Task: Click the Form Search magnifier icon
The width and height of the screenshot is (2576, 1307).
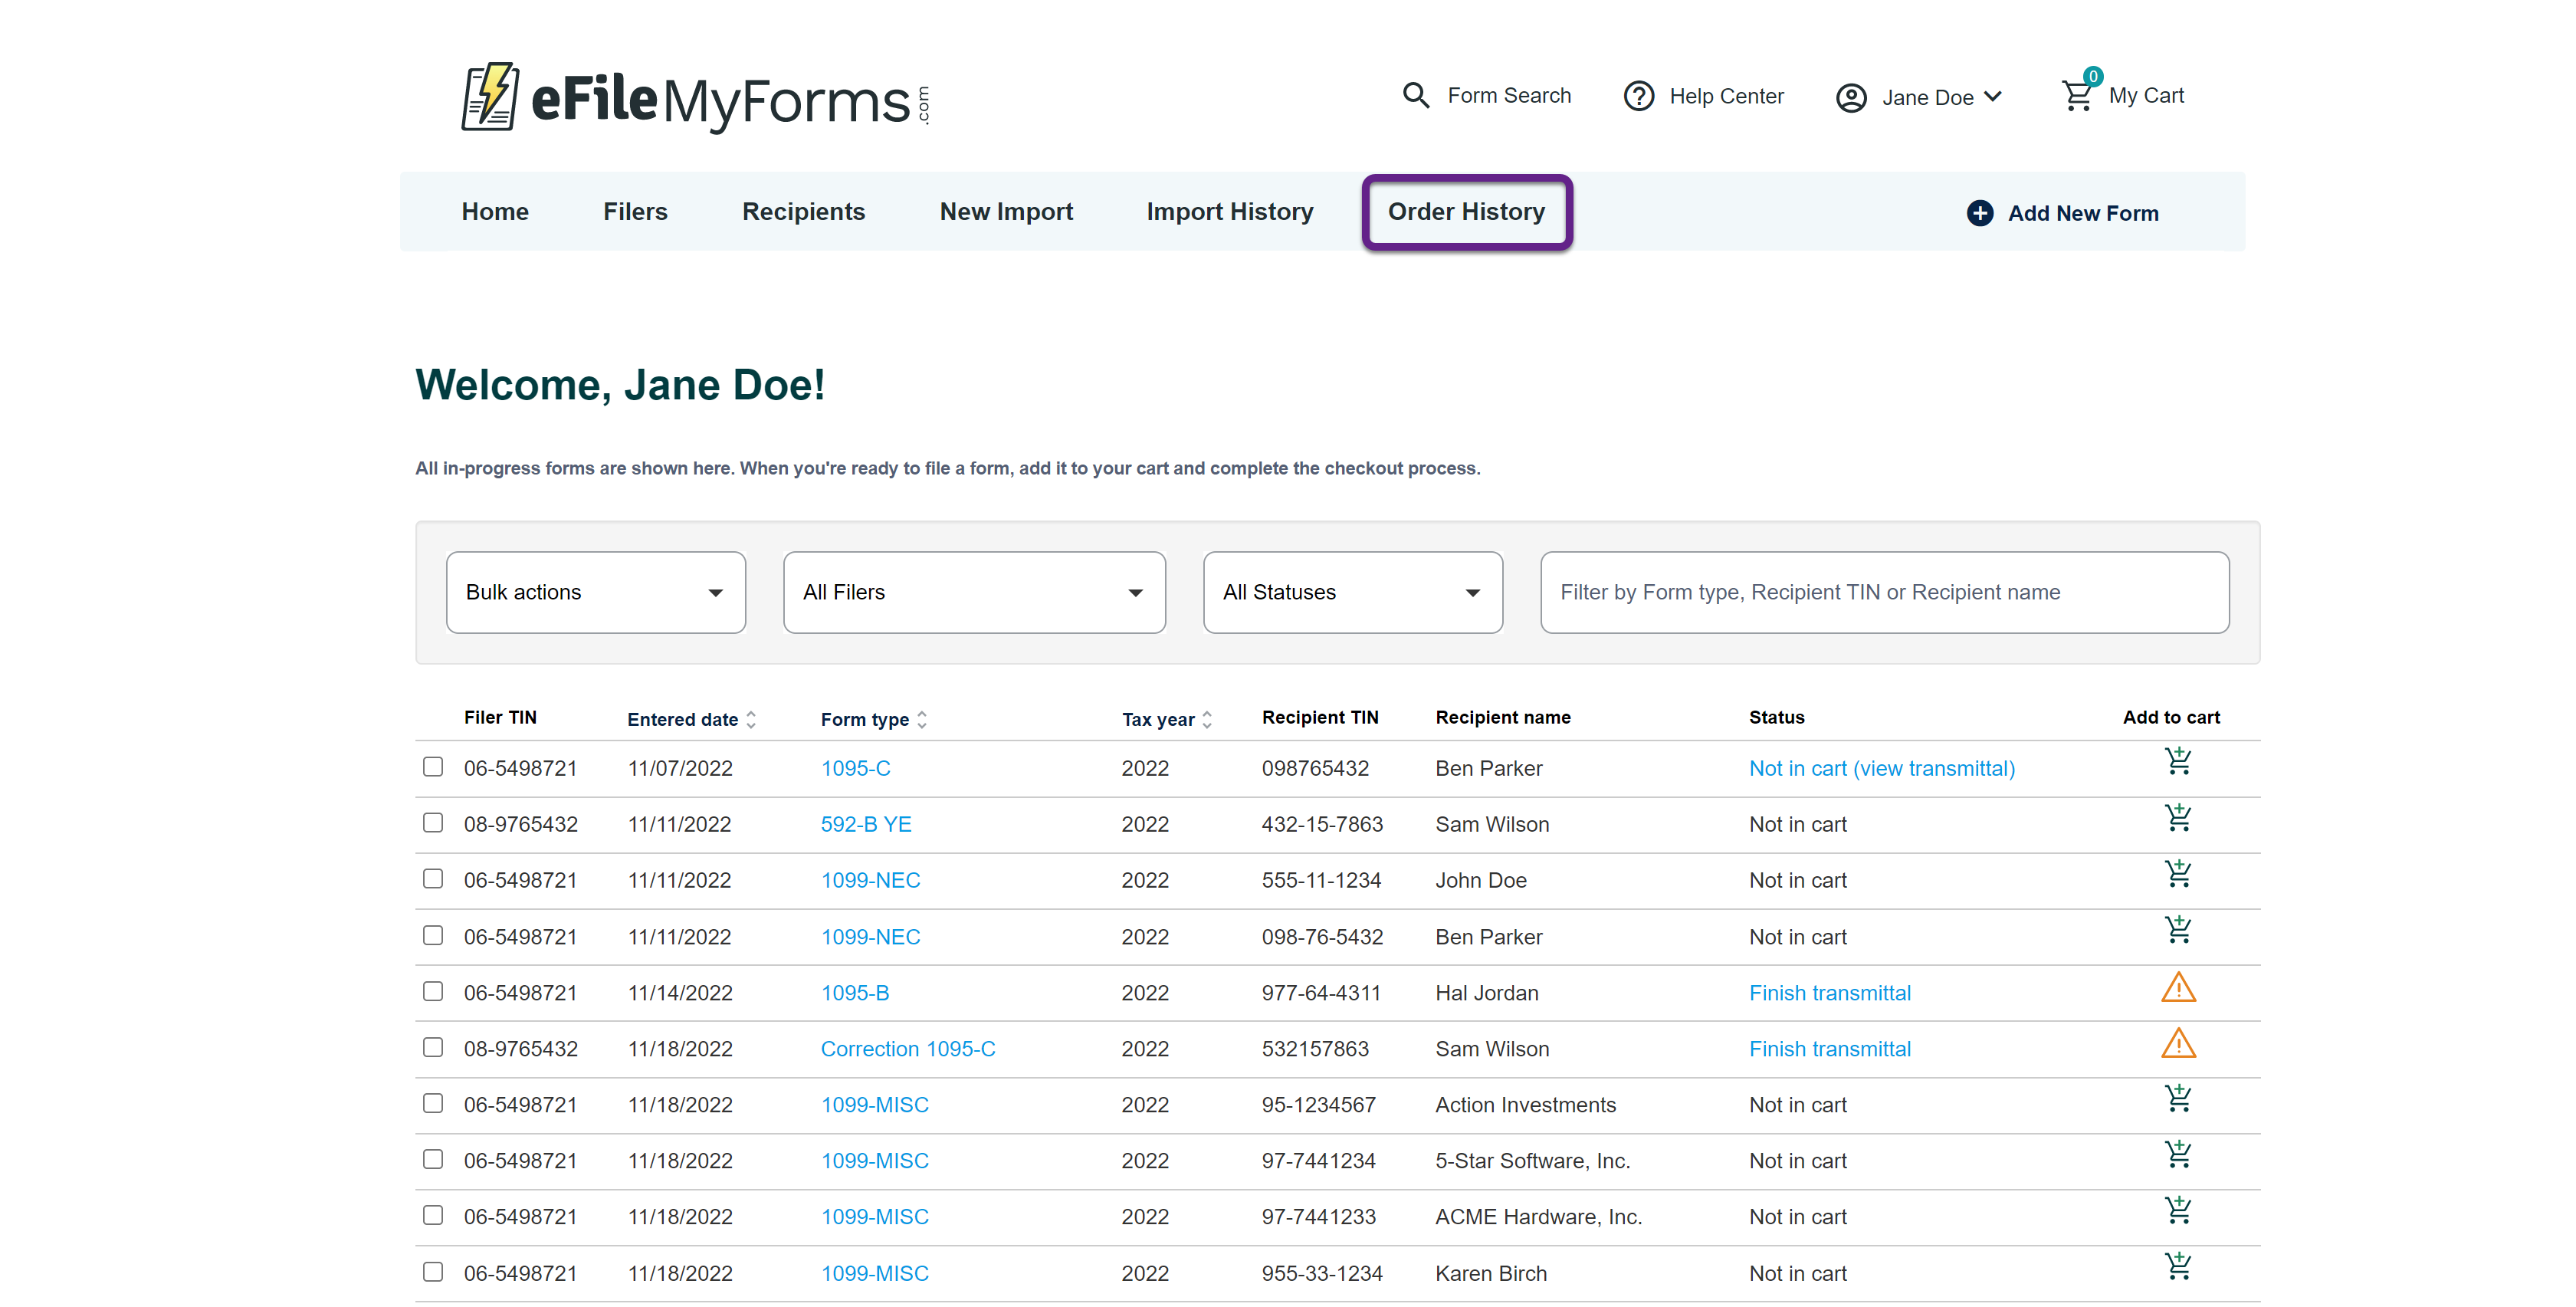Action: coord(1415,95)
